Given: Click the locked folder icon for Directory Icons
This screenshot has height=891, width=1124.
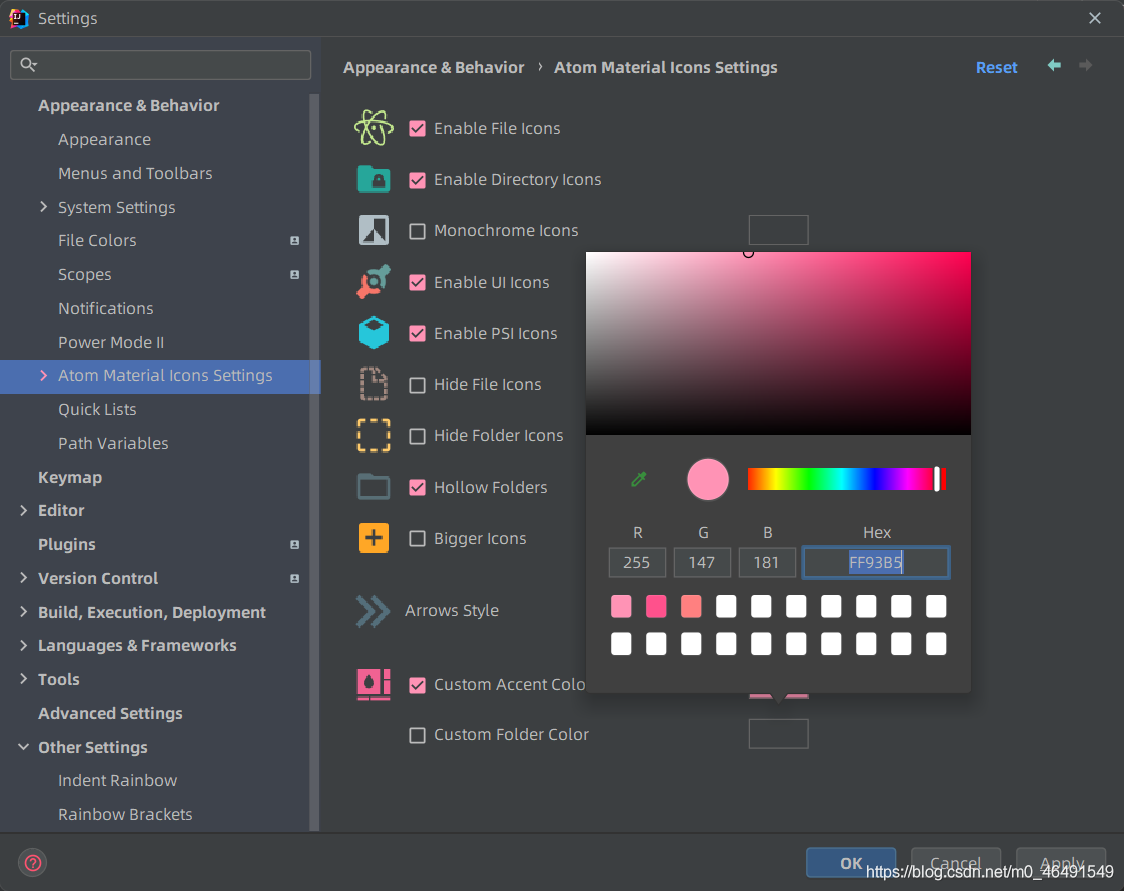Looking at the screenshot, I should pyautogui.click(x=373, y=178).
